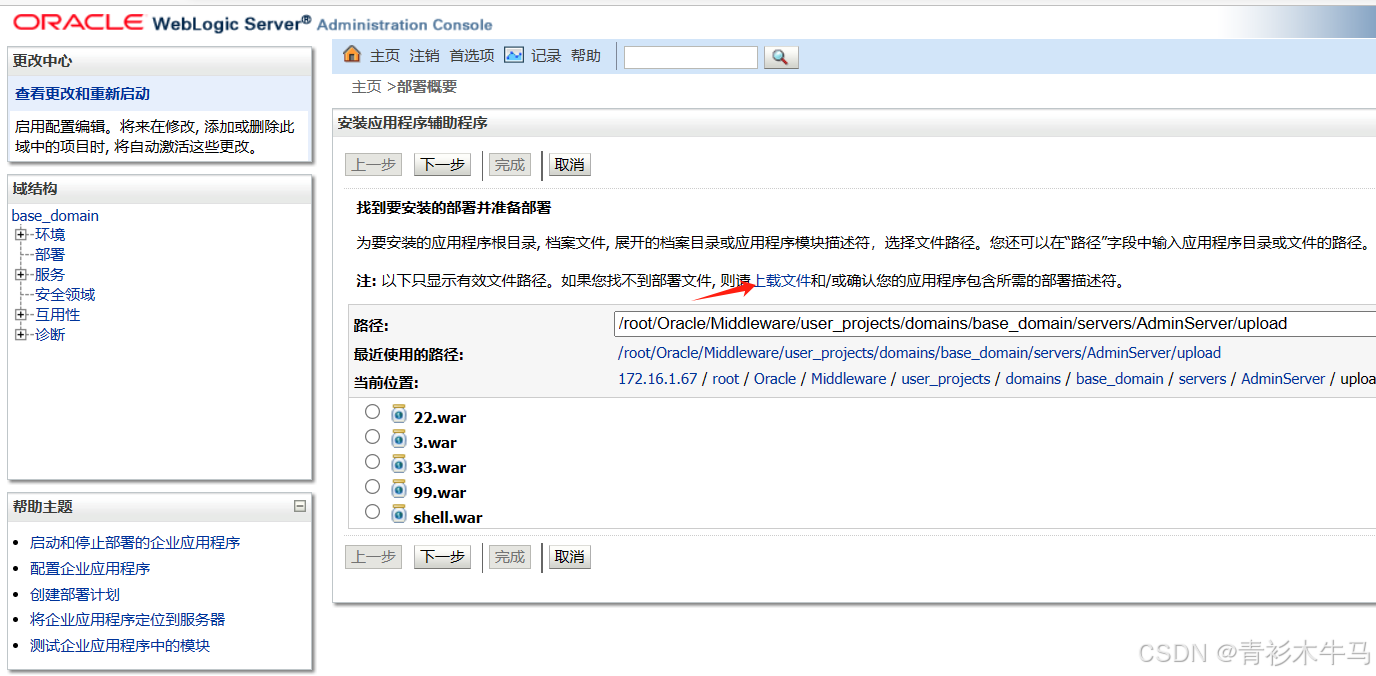Click 172.16.1.67 in current location breadcrumb
This screenshot has height=676, width=1376.
tap(657, 379)
